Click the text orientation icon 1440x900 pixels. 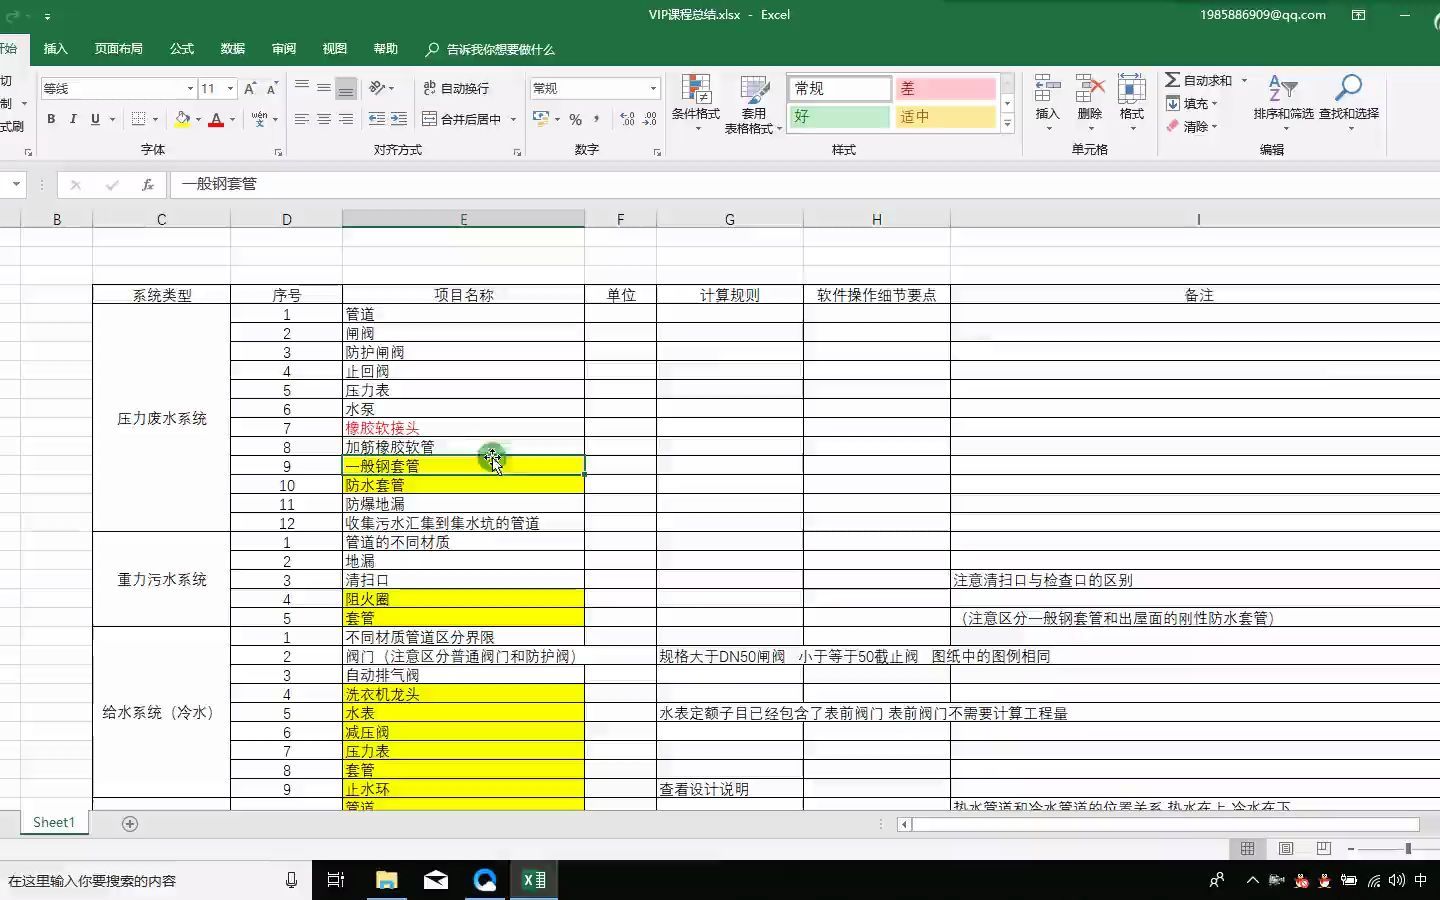377,88
